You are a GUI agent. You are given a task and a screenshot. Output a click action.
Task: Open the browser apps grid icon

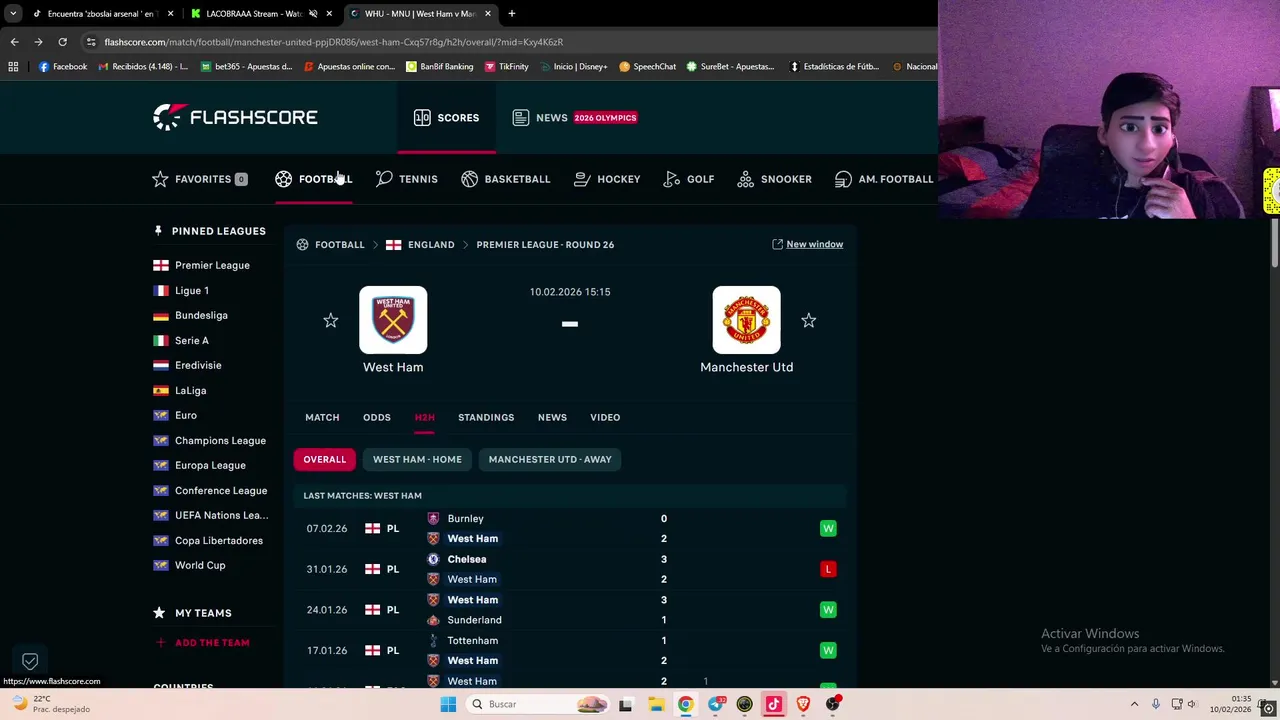(13, 67)
